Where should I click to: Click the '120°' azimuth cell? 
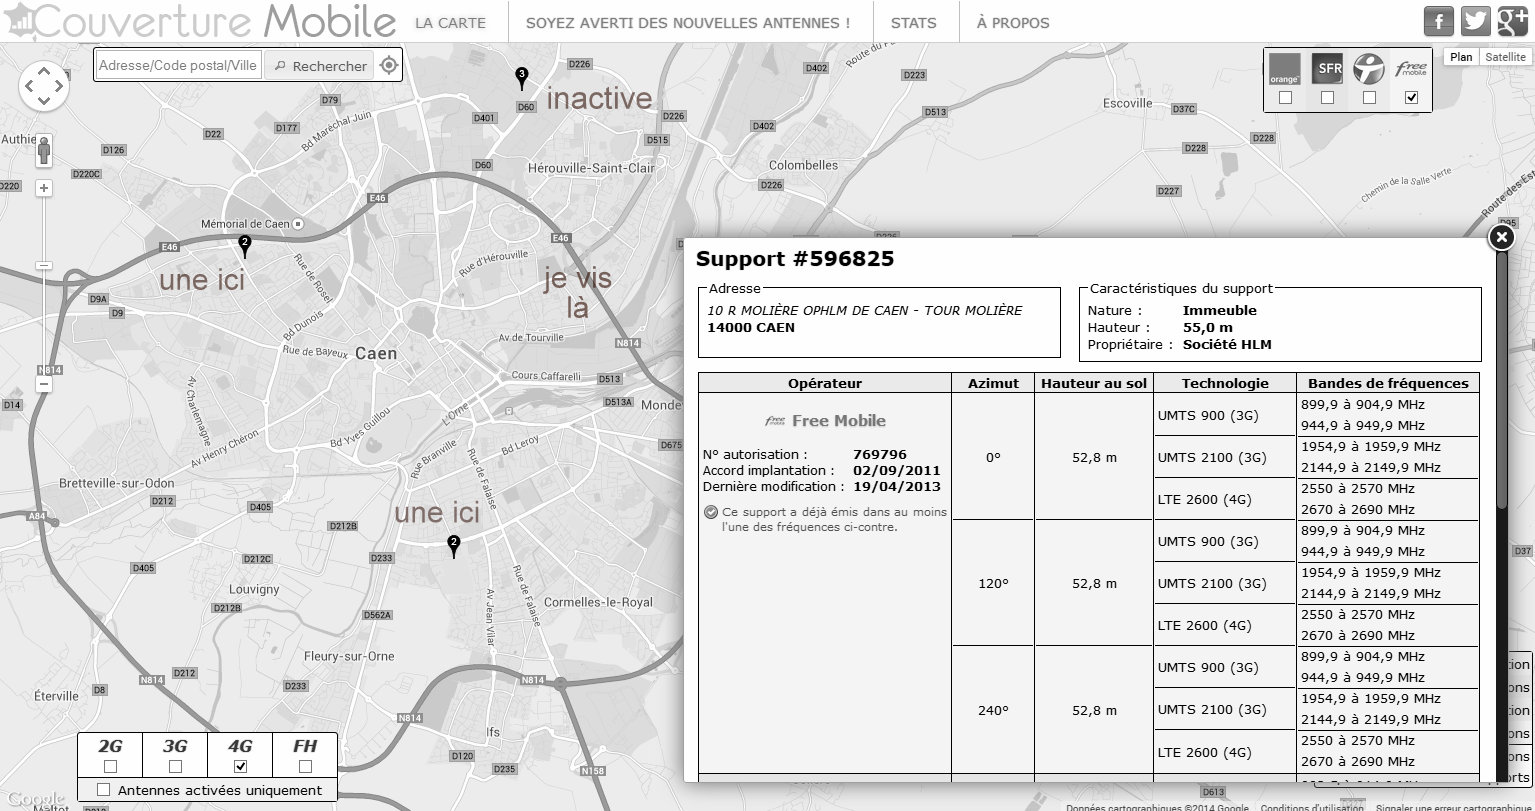[993, 583]
